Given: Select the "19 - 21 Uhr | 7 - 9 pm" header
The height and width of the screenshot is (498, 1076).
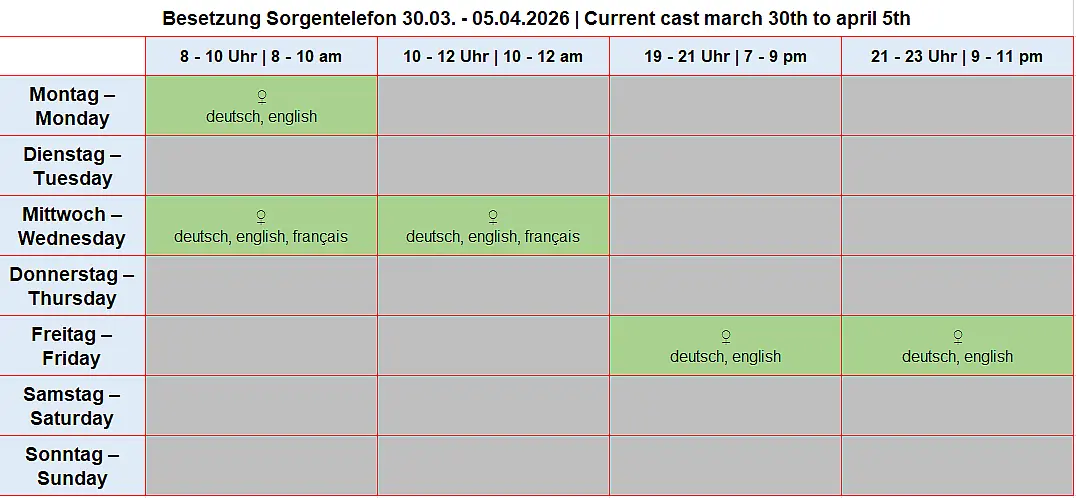Looking at the screenshot, I should pos(725,57).
